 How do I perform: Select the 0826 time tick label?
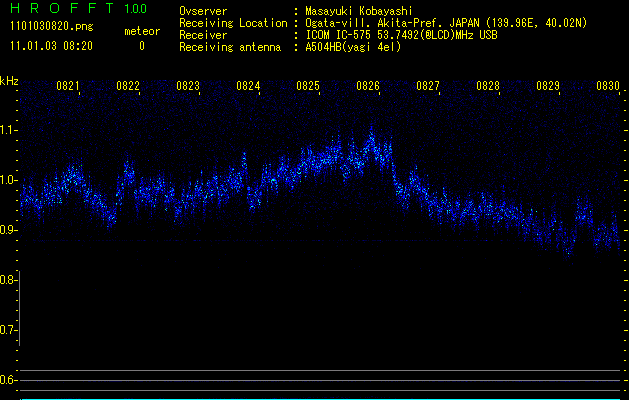click(x=368, y=87)
